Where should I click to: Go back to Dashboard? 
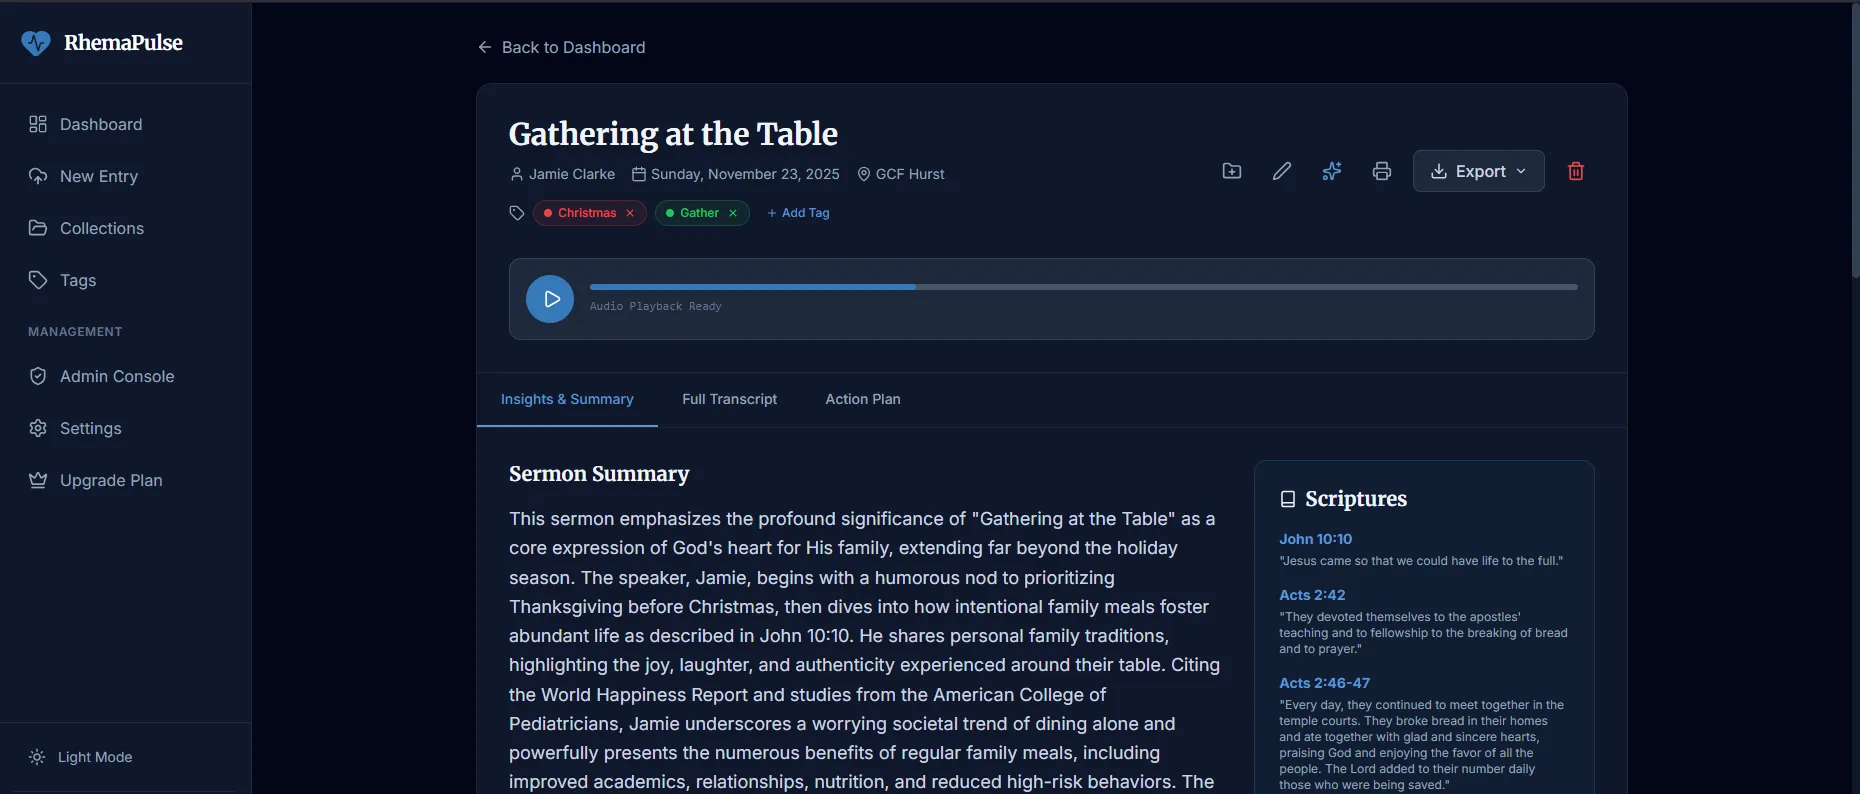(562, 47)
